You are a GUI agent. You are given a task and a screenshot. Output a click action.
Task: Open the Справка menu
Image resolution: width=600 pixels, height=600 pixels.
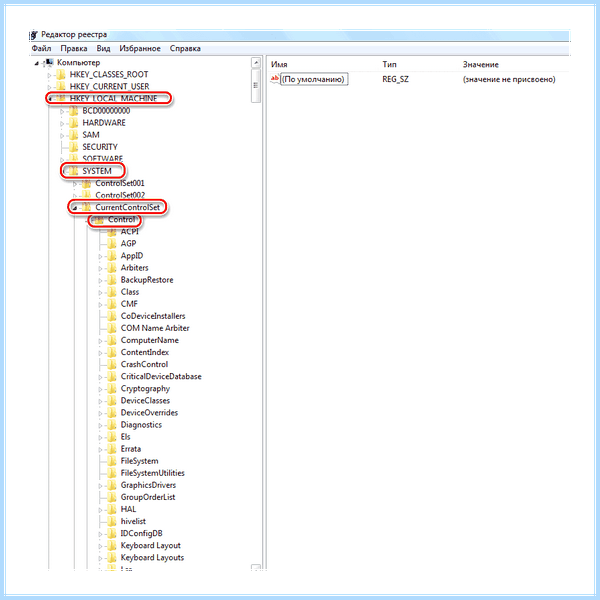(185, 49)
